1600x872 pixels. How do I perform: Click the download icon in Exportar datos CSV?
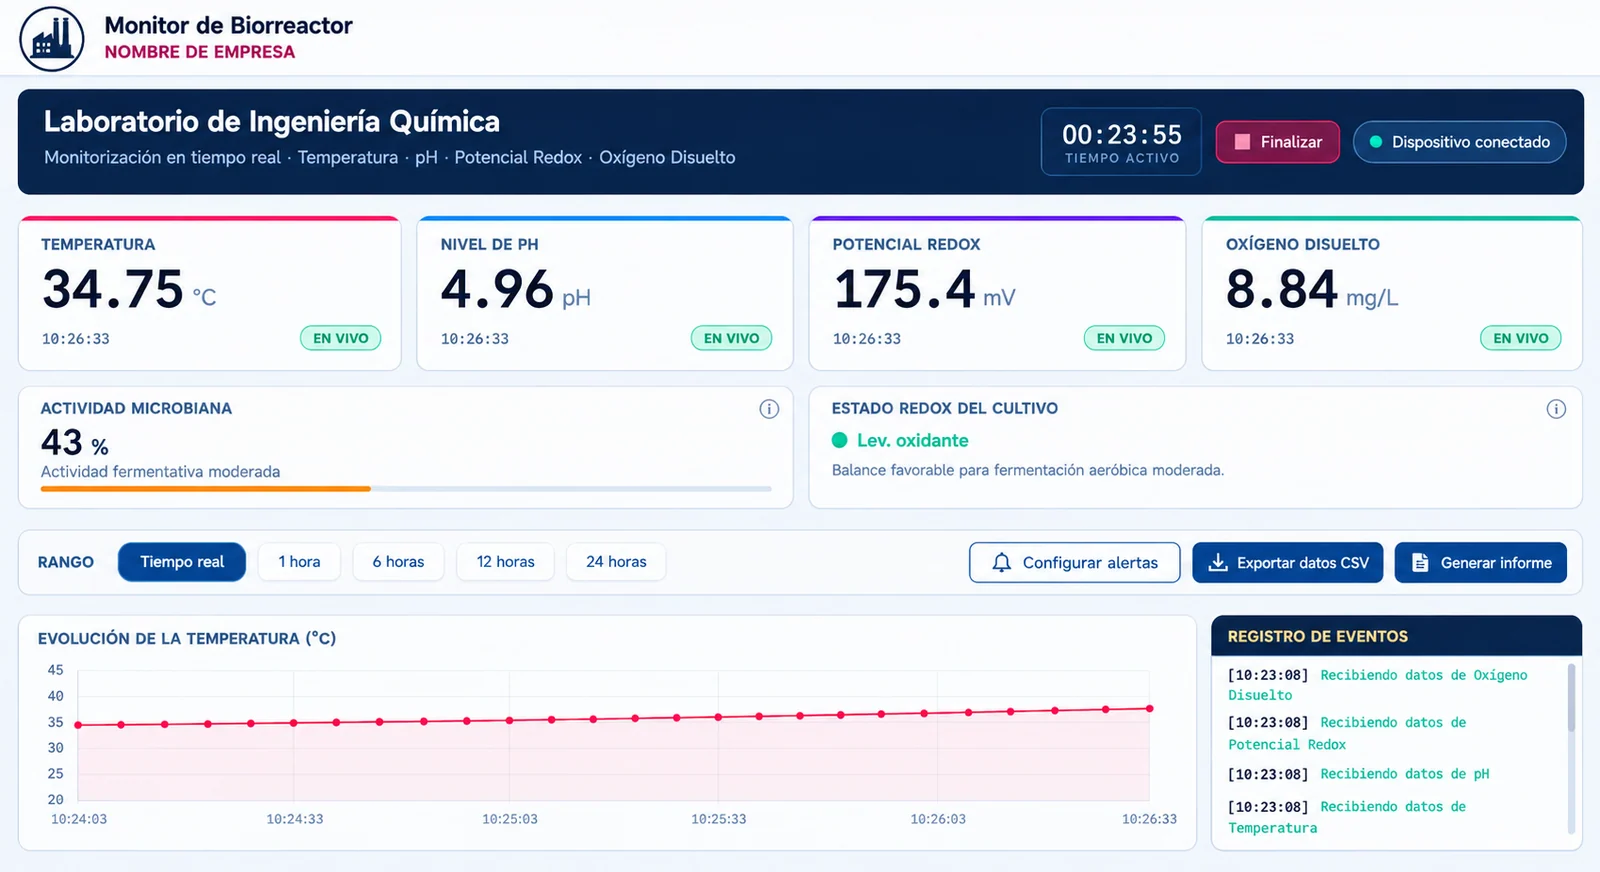pyautogui.click(x=1218, y=563)
